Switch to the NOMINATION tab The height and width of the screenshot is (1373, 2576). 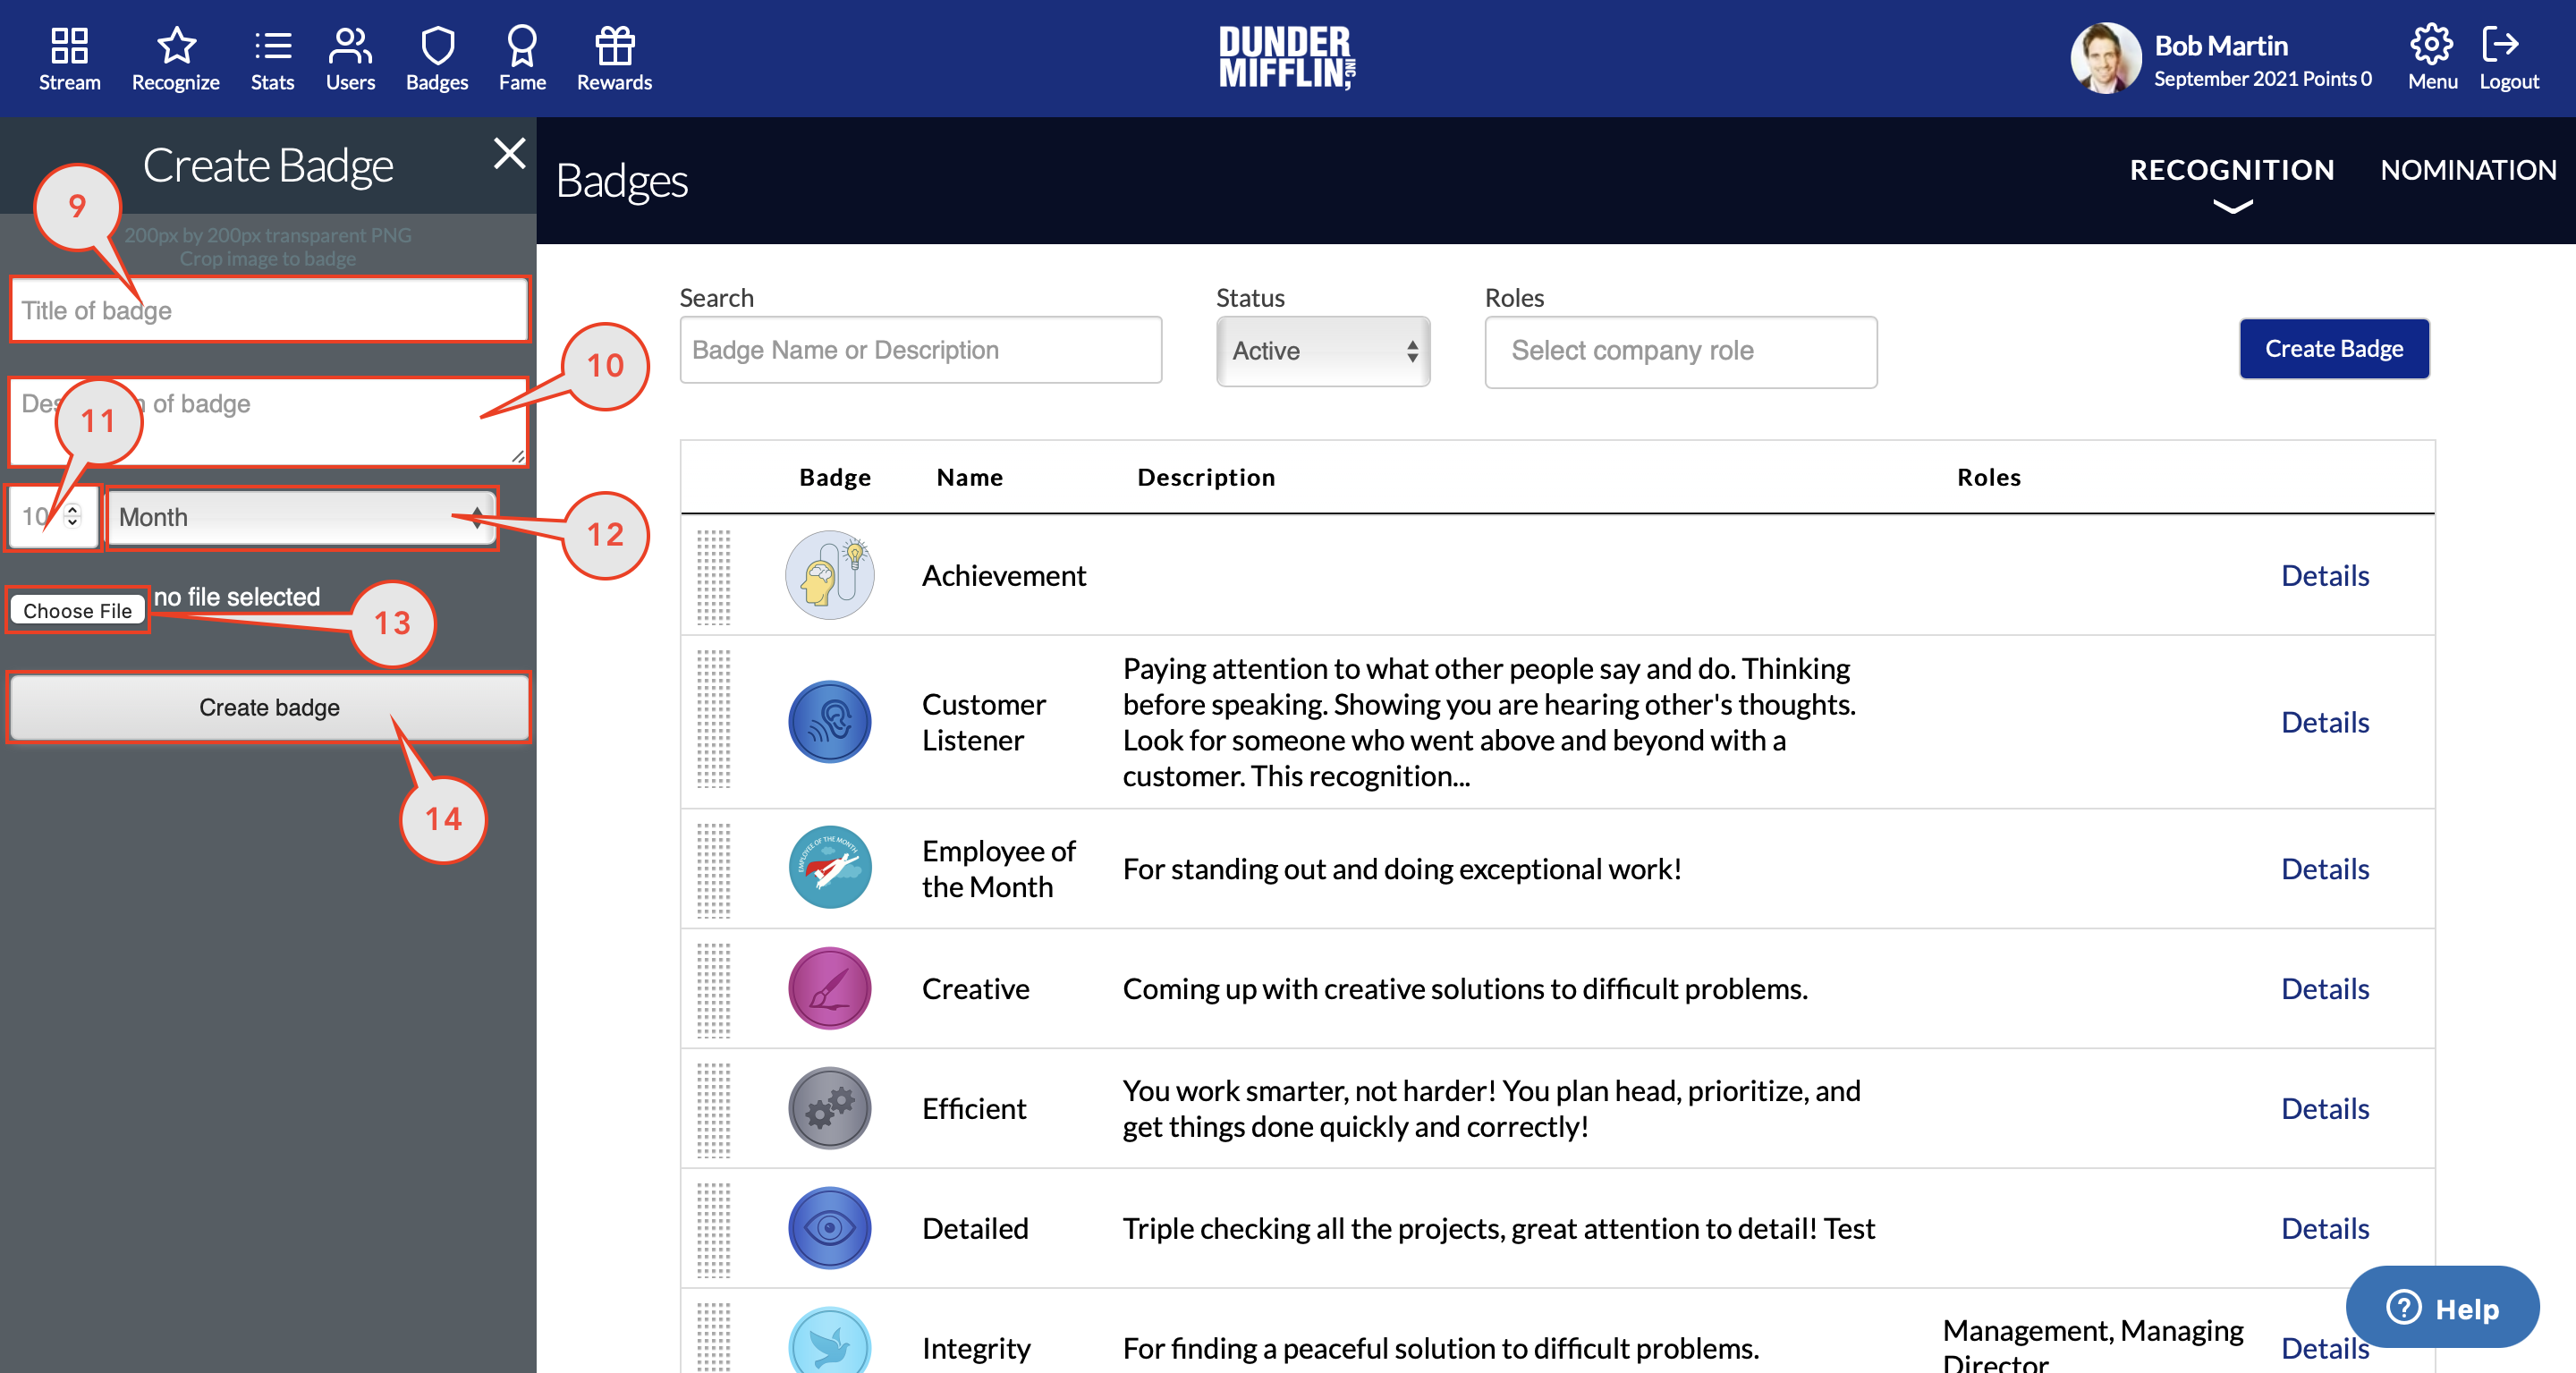[x=2468, y=170]
